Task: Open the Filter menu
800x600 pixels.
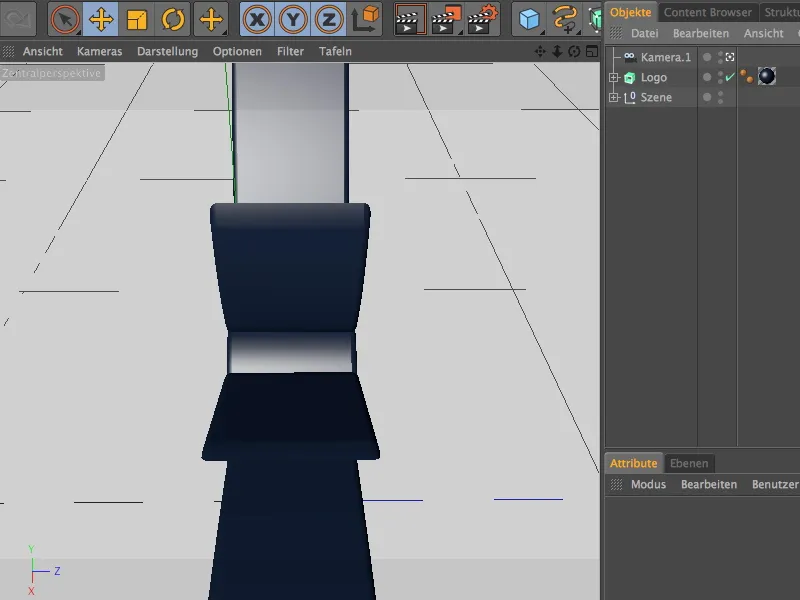Action: coord(290,52)
